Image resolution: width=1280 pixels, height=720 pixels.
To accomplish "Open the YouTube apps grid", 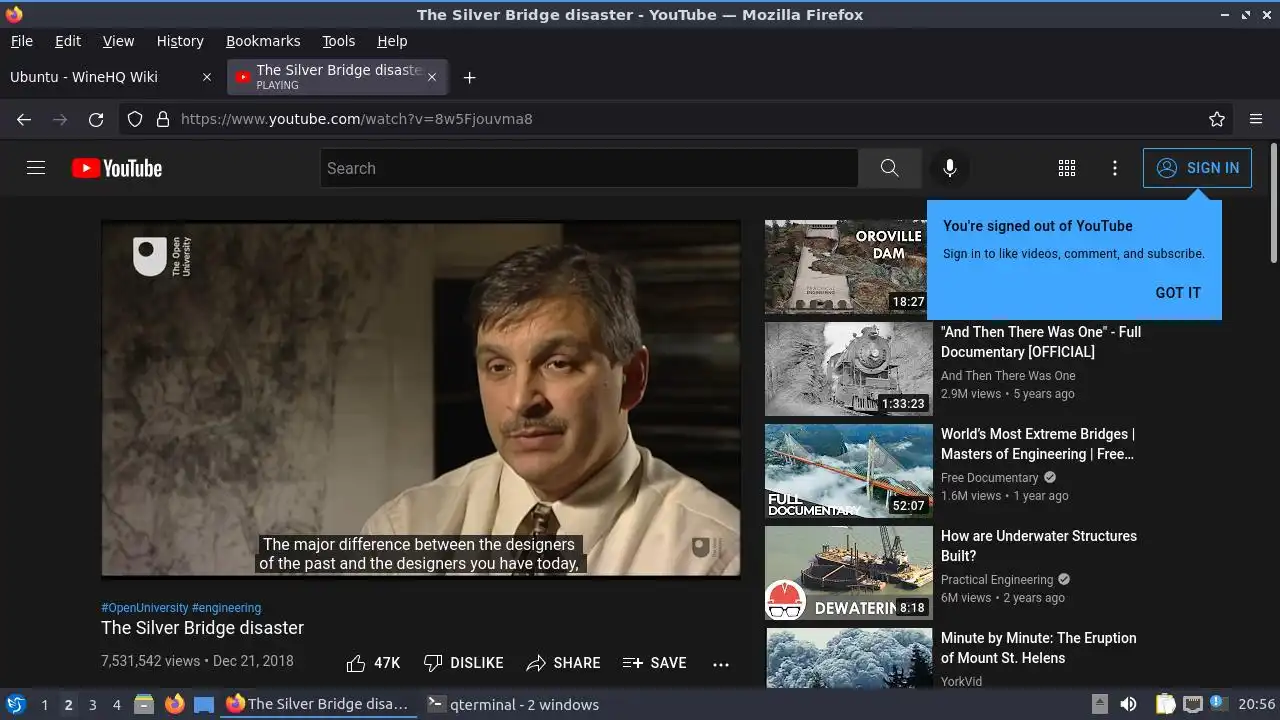I will click(x=1067, y=168).
